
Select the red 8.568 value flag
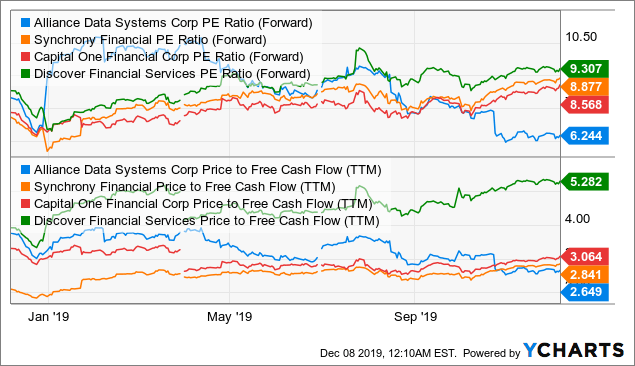tap(585, 105)
